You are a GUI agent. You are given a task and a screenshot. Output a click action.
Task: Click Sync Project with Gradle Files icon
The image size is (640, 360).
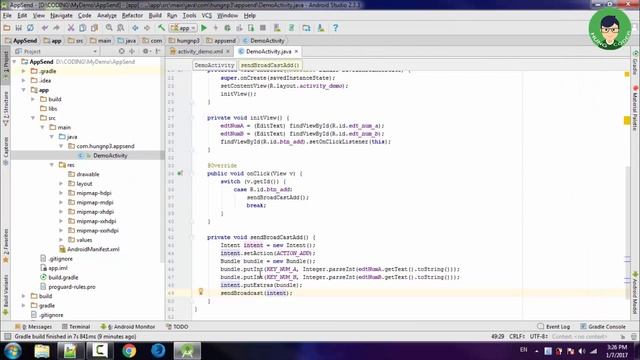click(291, 28)
